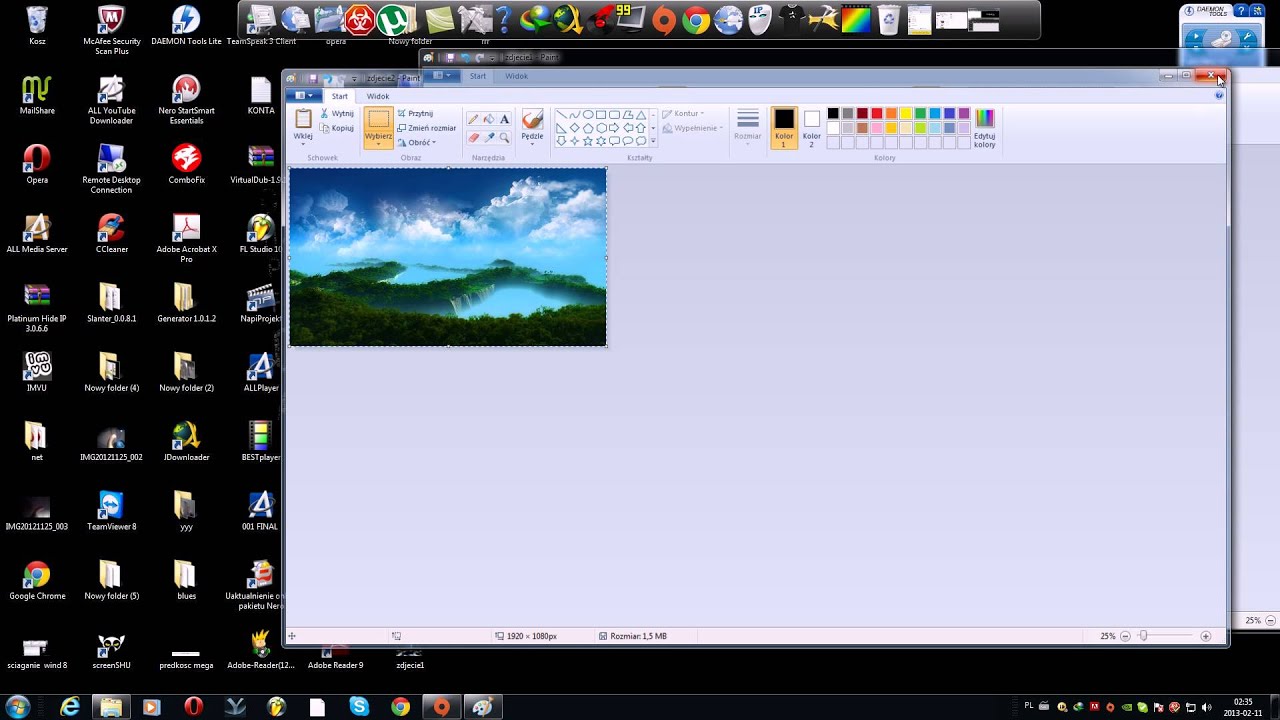Open Paint Help question mark icon
The height and width of the screenshot is (720, 1280).
click(x=1219, y=96)
